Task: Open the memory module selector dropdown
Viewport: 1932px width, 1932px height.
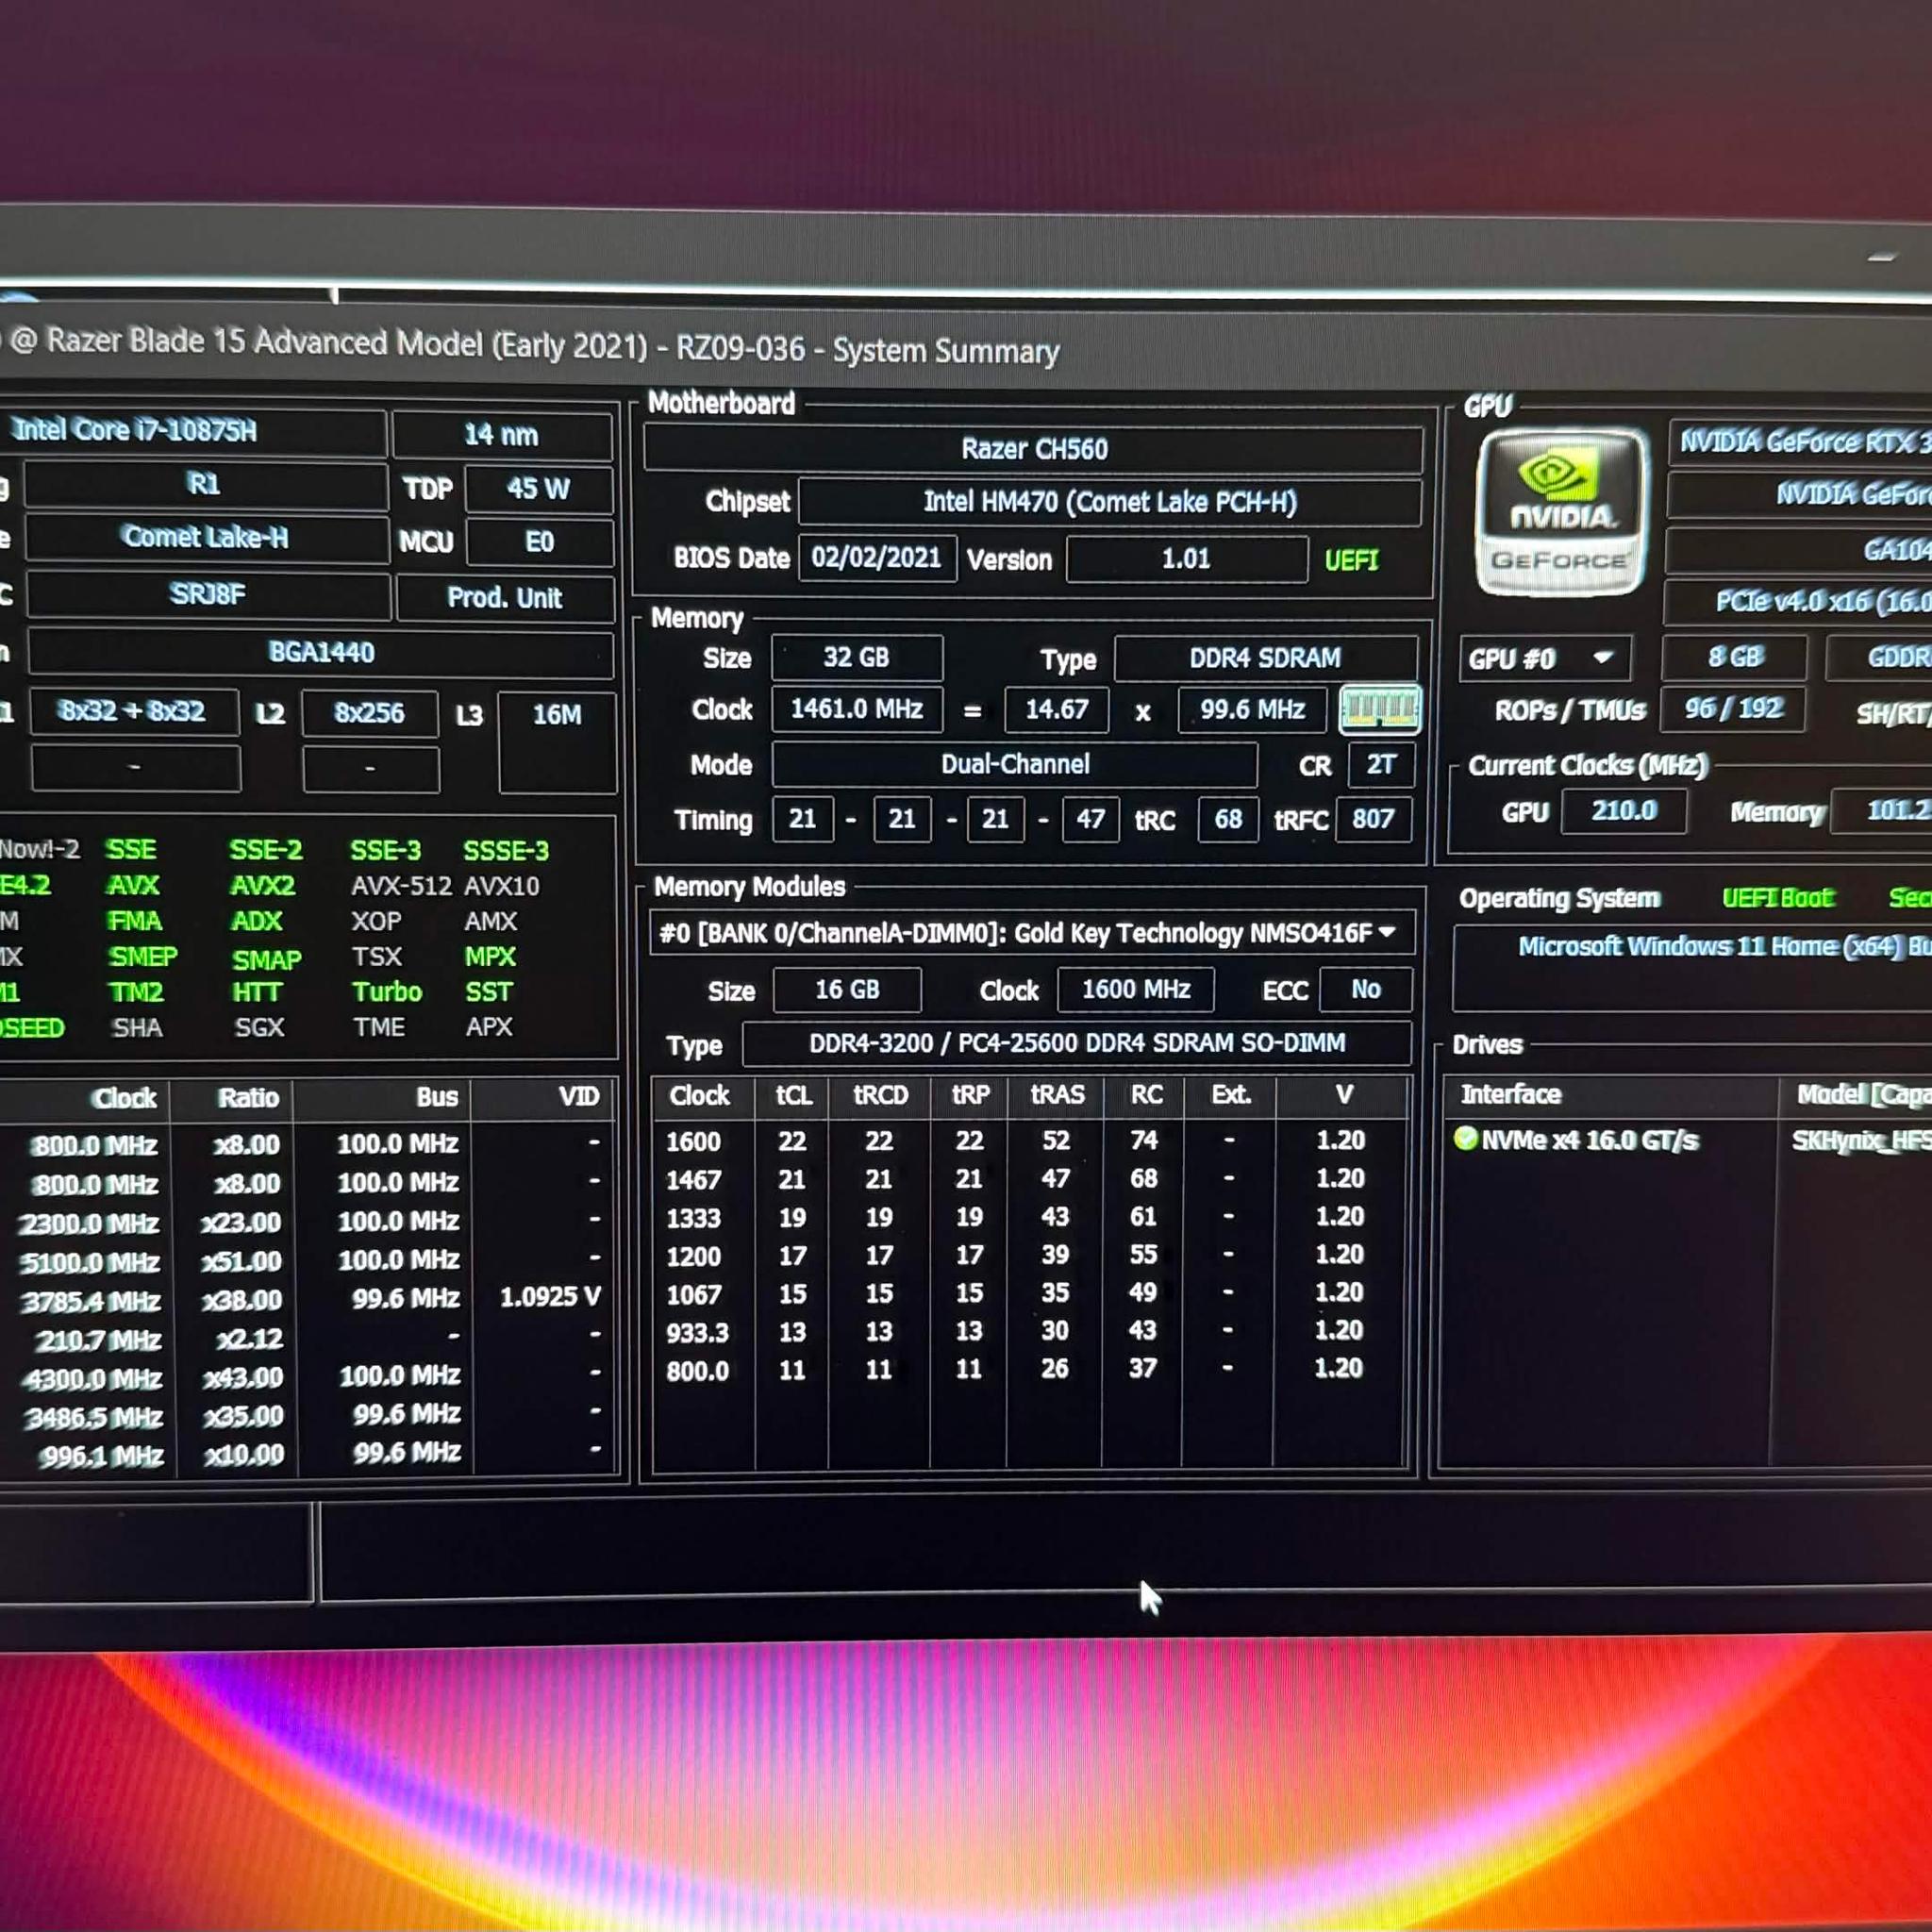Action: [x=1031, y=933]
